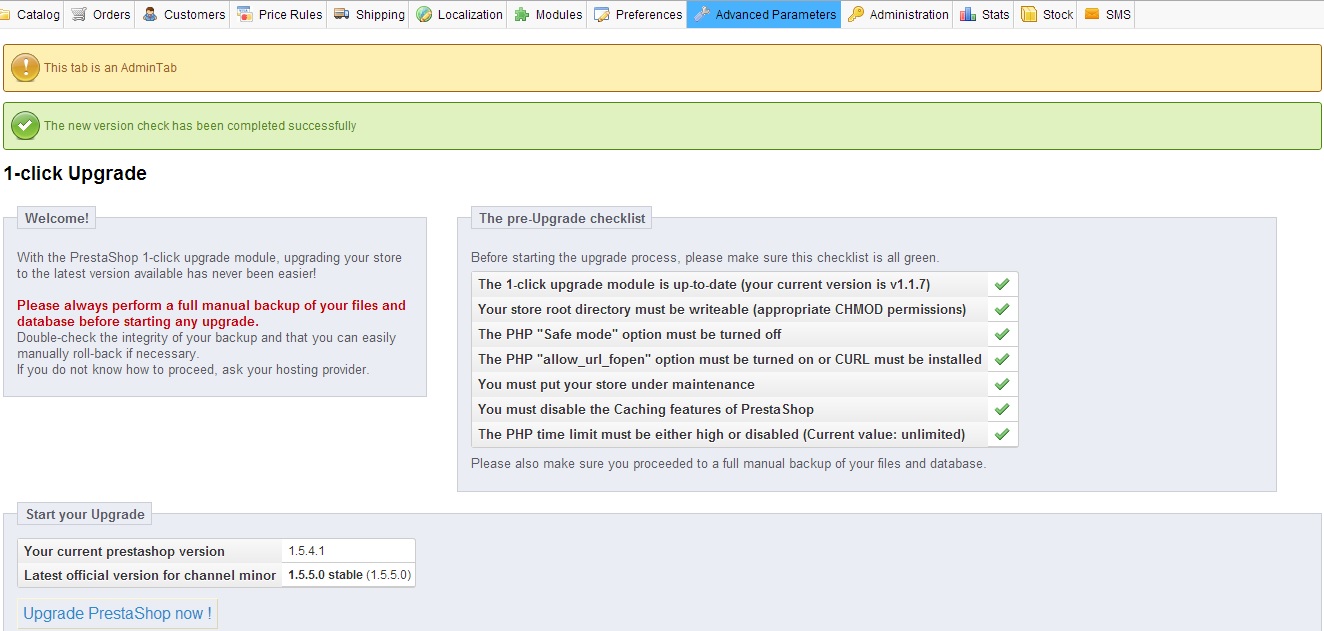Click the ask your hosting provider sentence

tap(193, 369)
